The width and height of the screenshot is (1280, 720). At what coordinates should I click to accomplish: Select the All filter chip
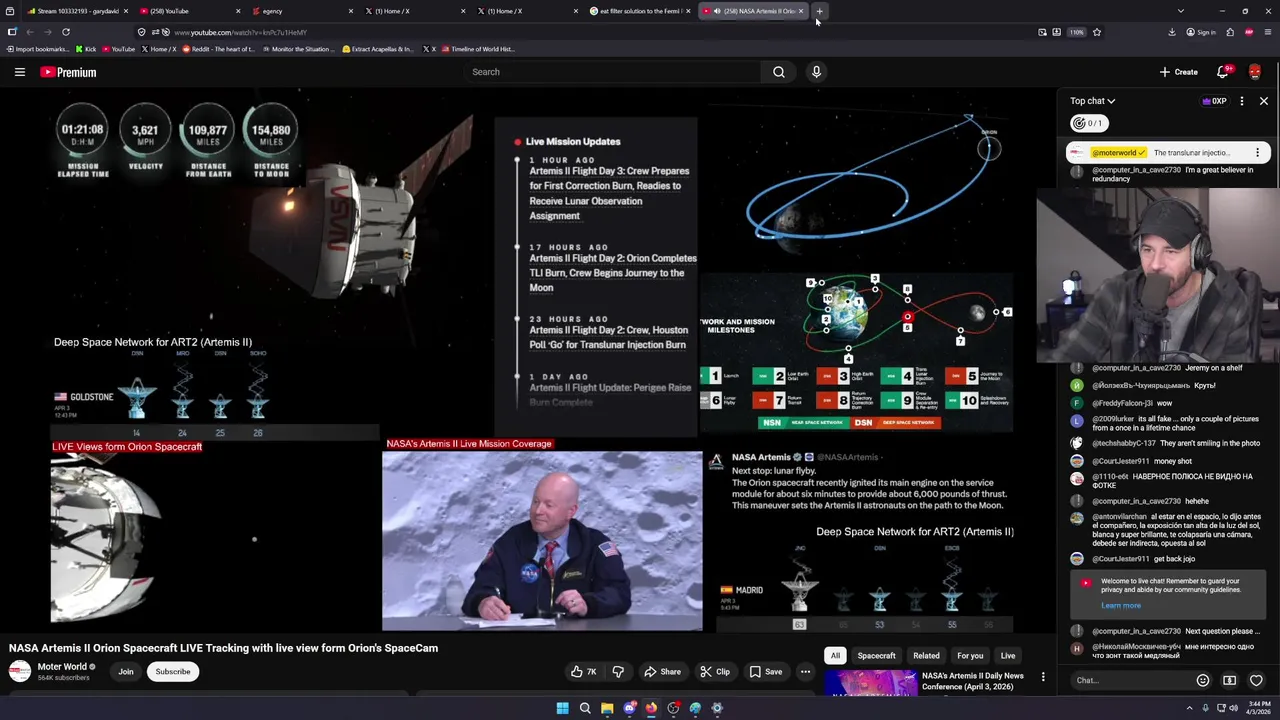[835, 656]
